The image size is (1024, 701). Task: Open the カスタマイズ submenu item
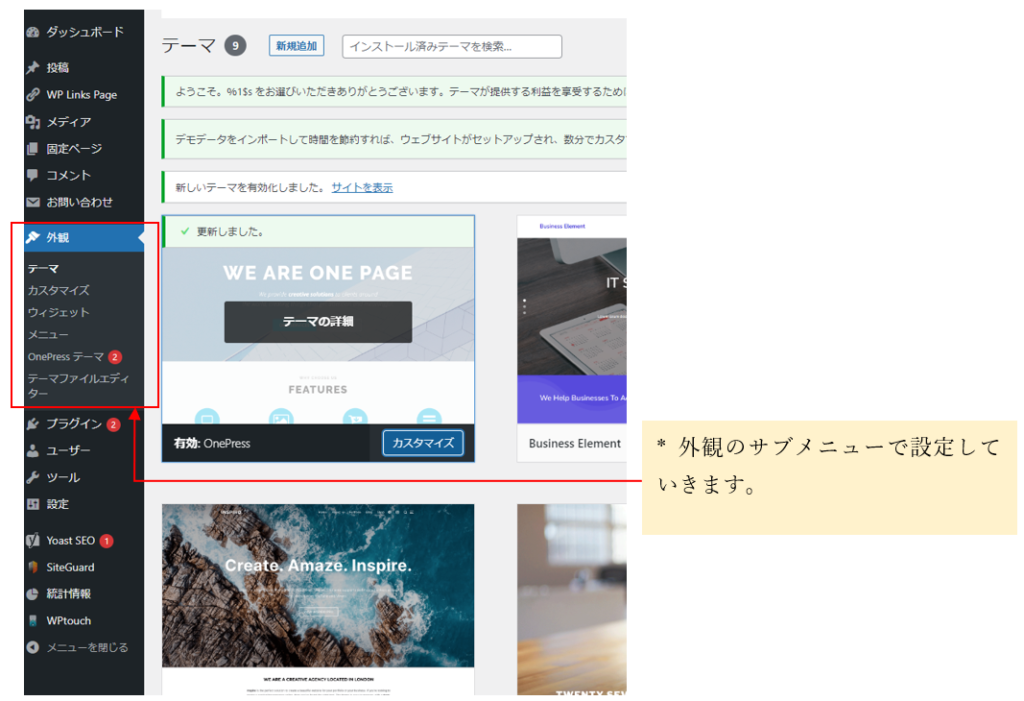tap(58, 291)
